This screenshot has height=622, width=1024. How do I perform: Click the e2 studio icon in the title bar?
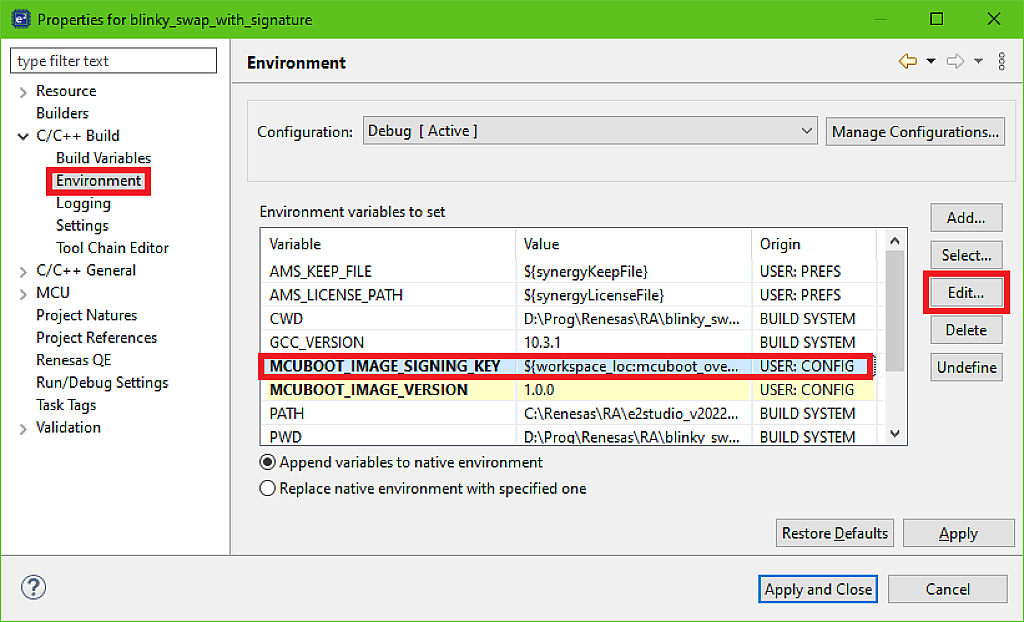tap(20, 18)
